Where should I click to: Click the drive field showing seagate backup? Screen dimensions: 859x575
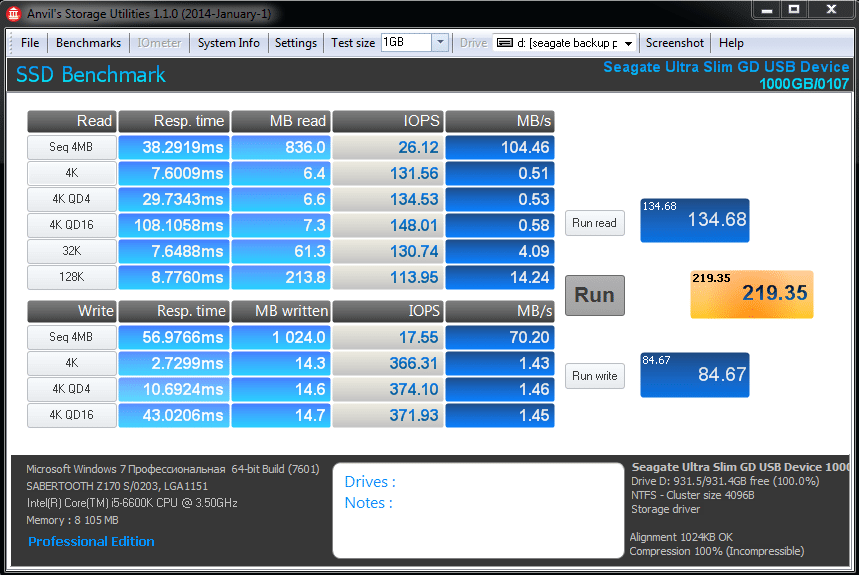pyautogui.click(x=564, y=43)
